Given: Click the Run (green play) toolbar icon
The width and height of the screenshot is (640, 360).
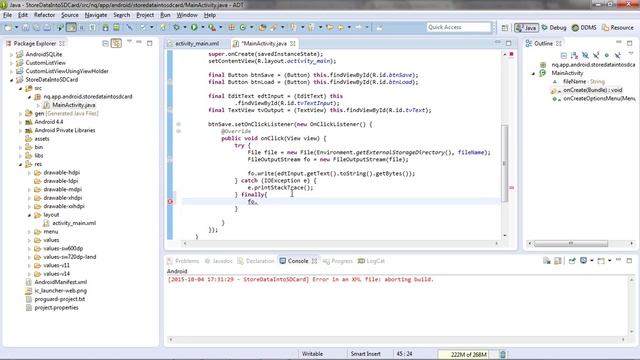Looking at the screenshot, I should [x=194, y=27].
